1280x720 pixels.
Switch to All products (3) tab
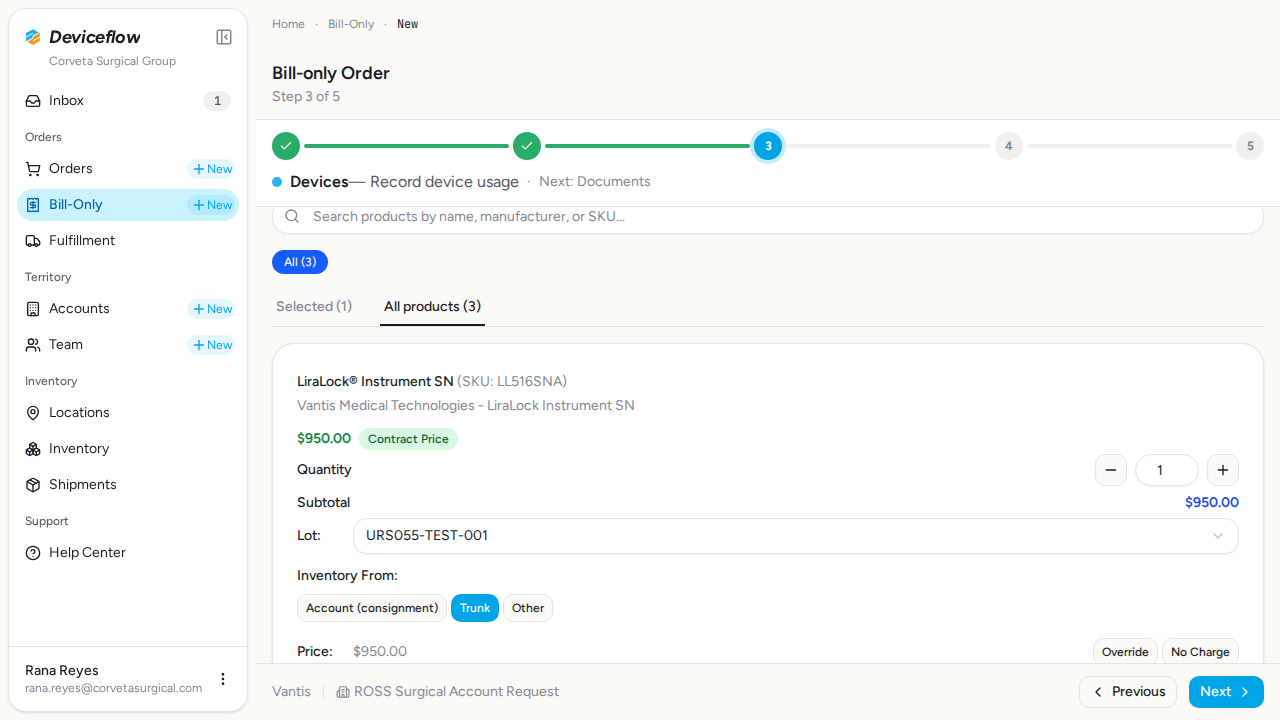click(432, 307)
